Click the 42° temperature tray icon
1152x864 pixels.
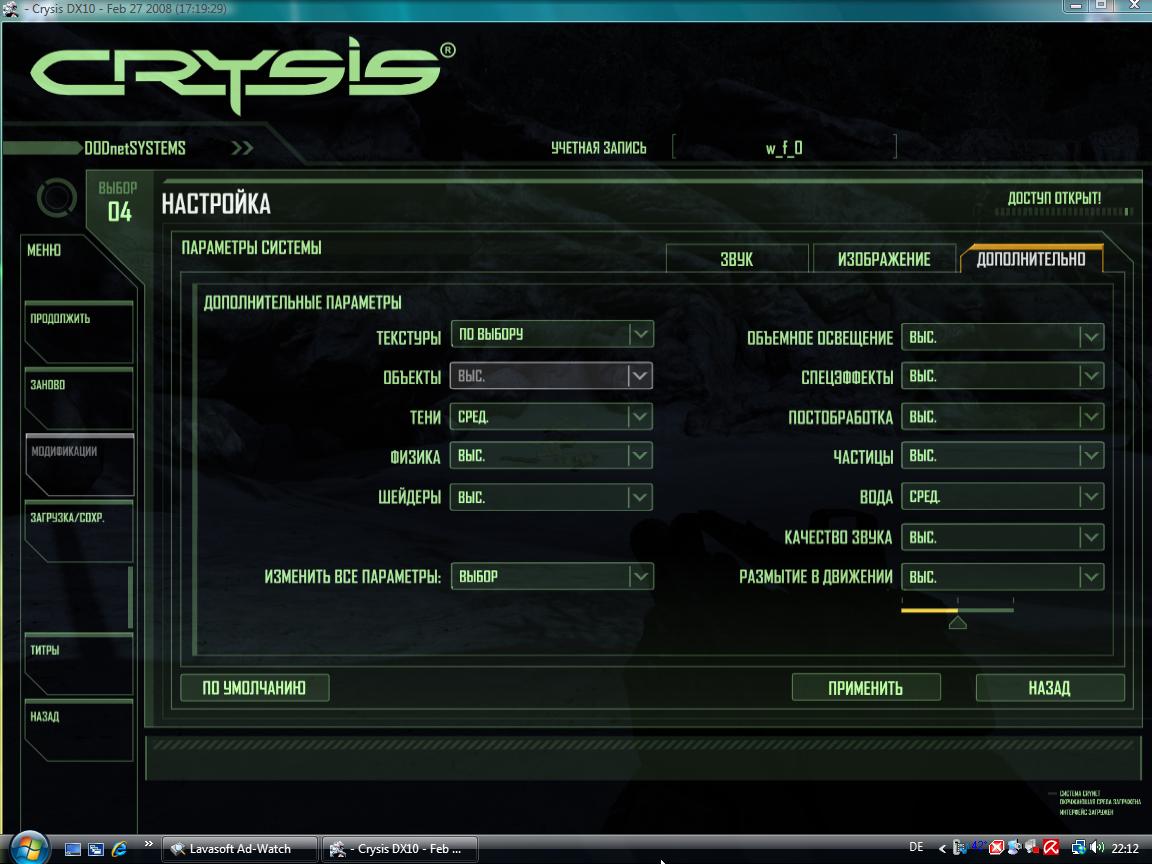[979, 846]
